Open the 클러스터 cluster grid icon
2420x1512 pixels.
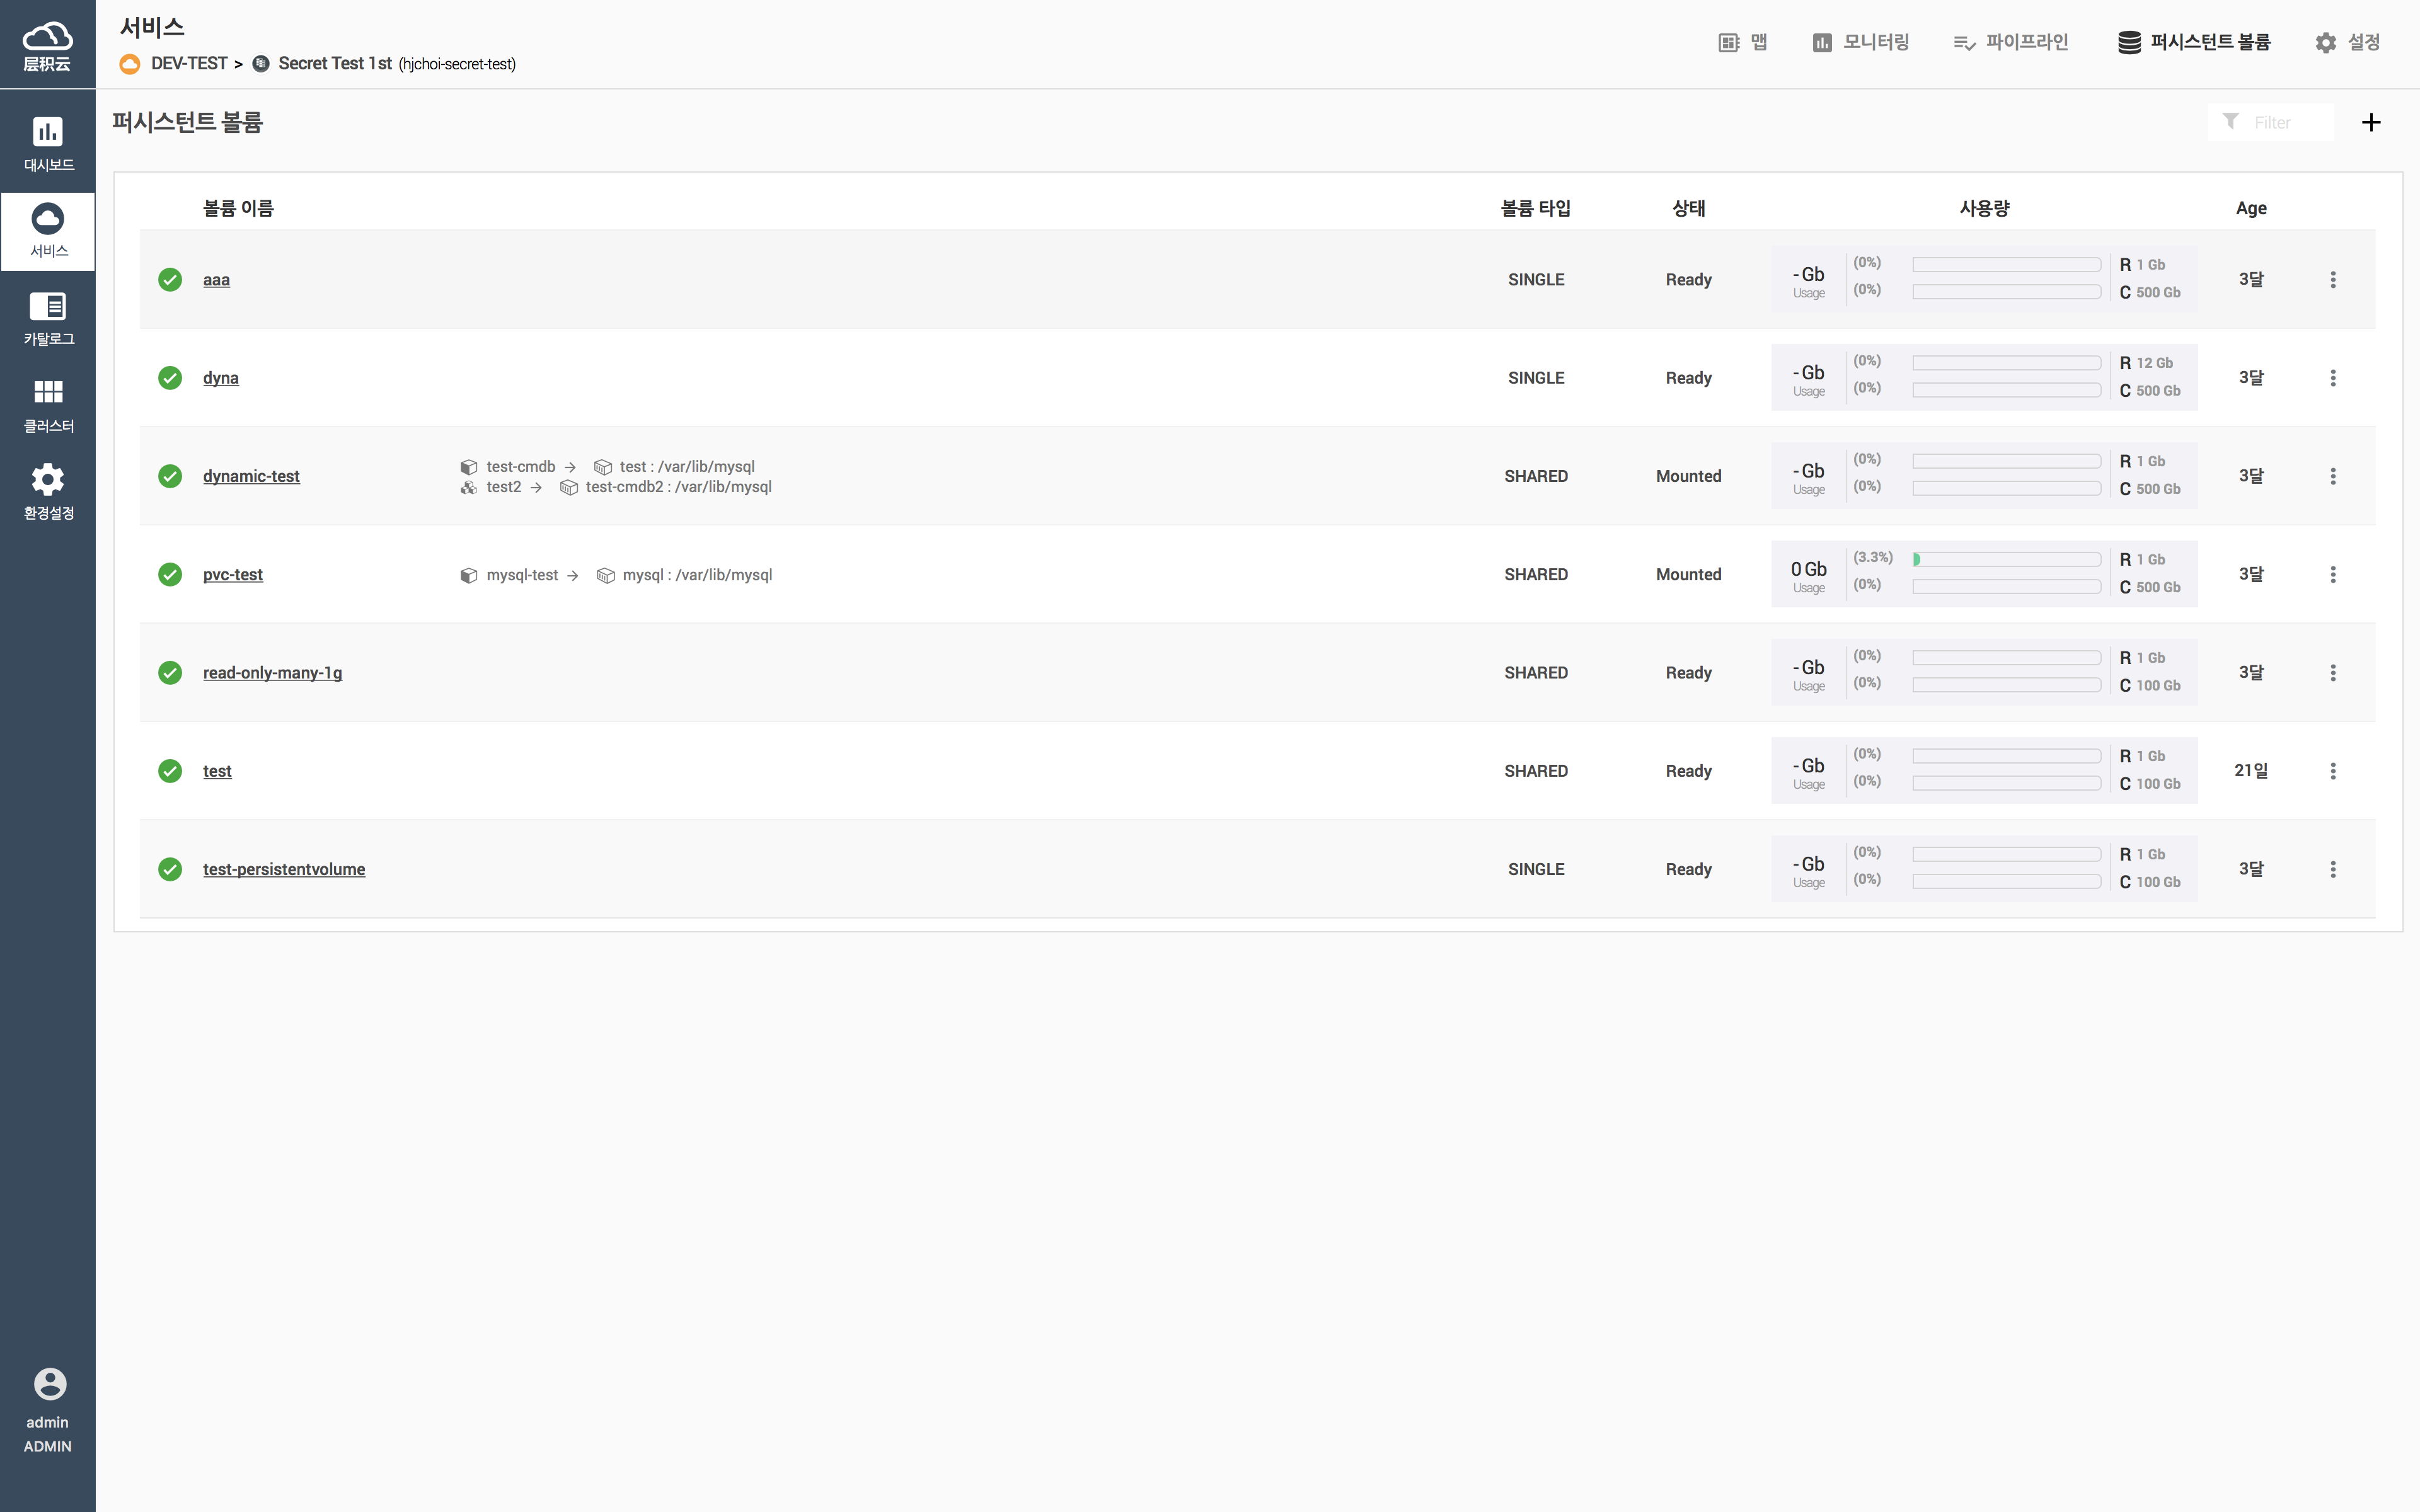click(48, 392)
